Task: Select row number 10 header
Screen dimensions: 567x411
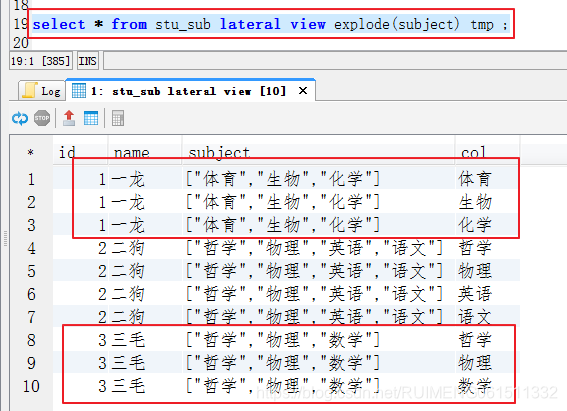Action: click(x=31, y=386)
